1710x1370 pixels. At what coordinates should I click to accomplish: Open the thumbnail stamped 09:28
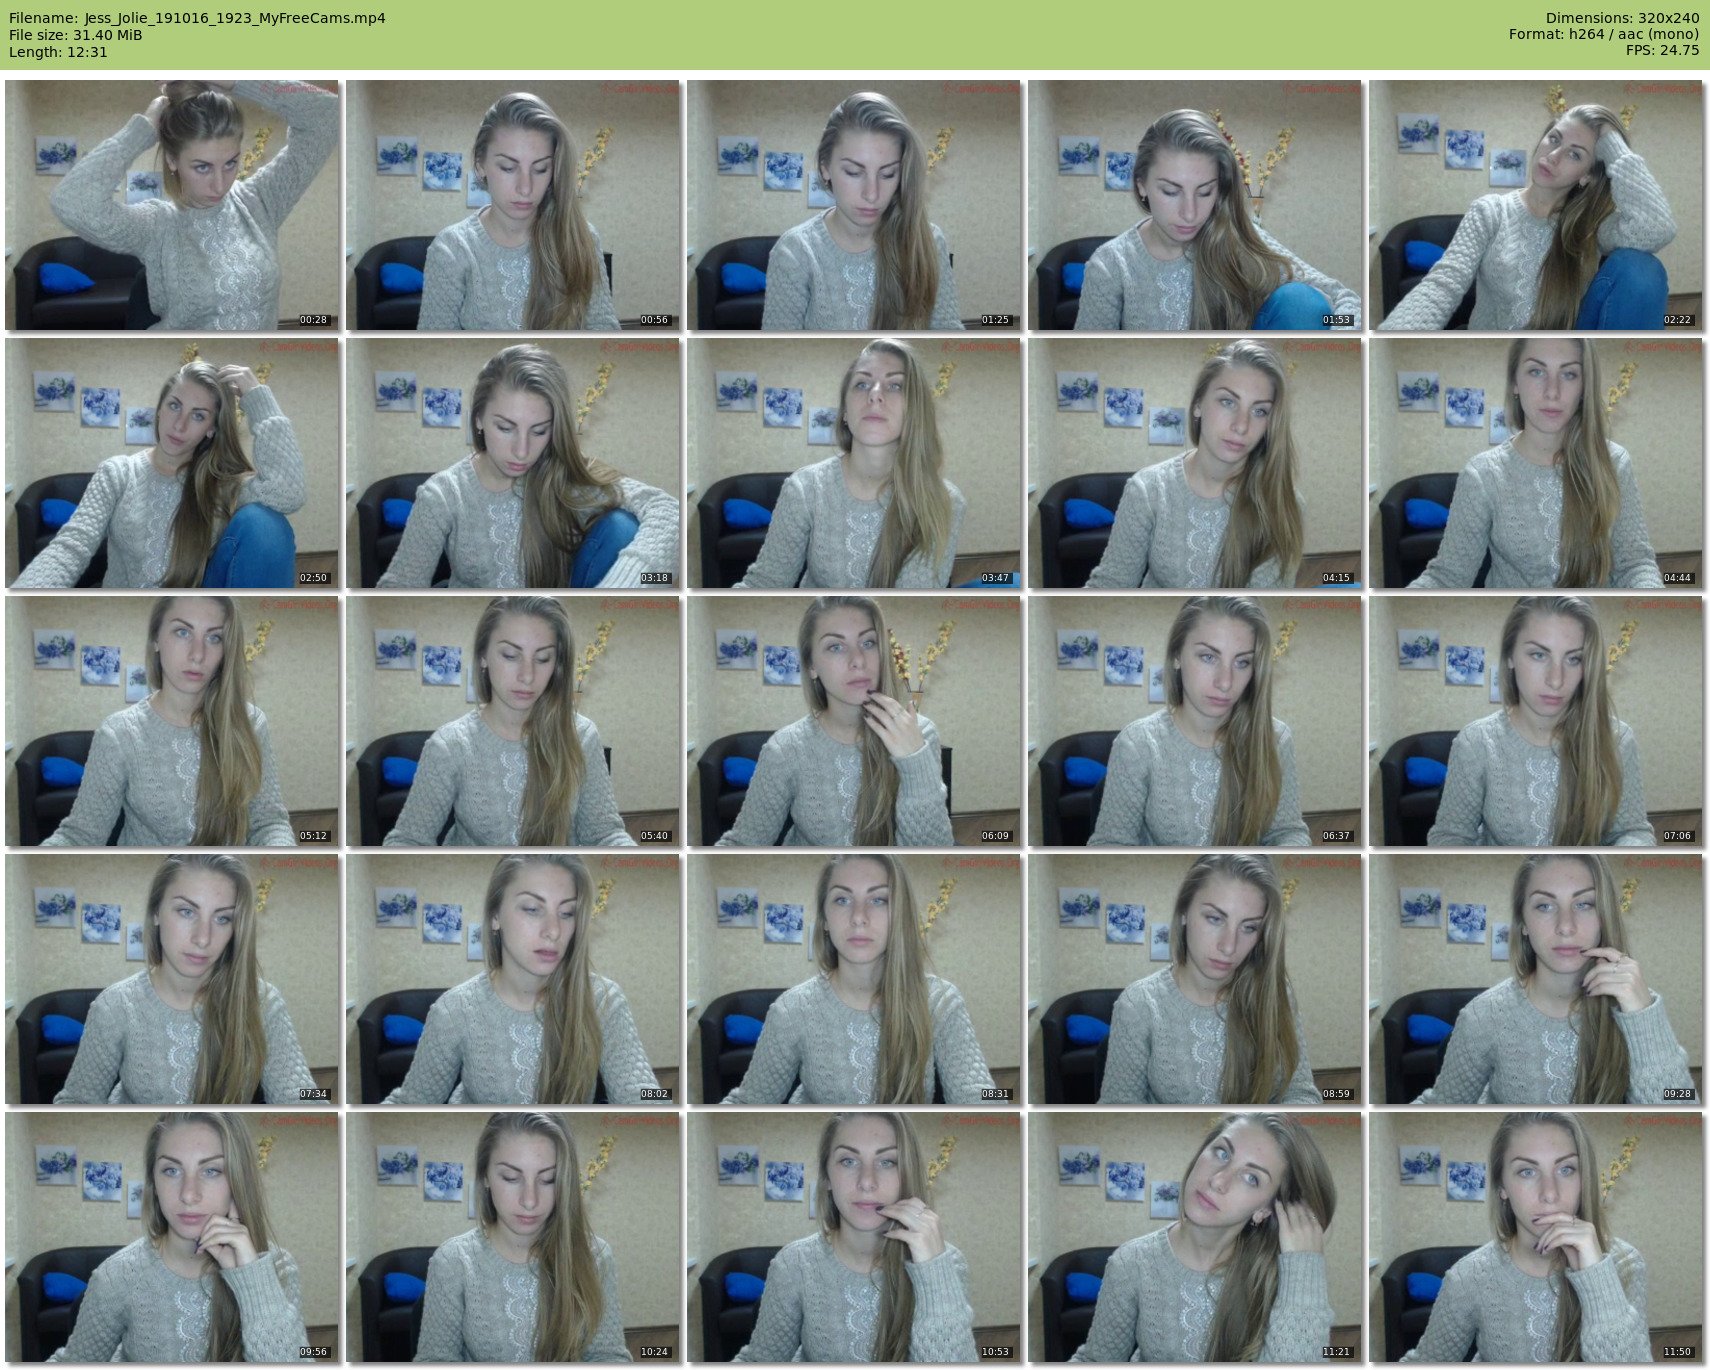point(1536,979)
